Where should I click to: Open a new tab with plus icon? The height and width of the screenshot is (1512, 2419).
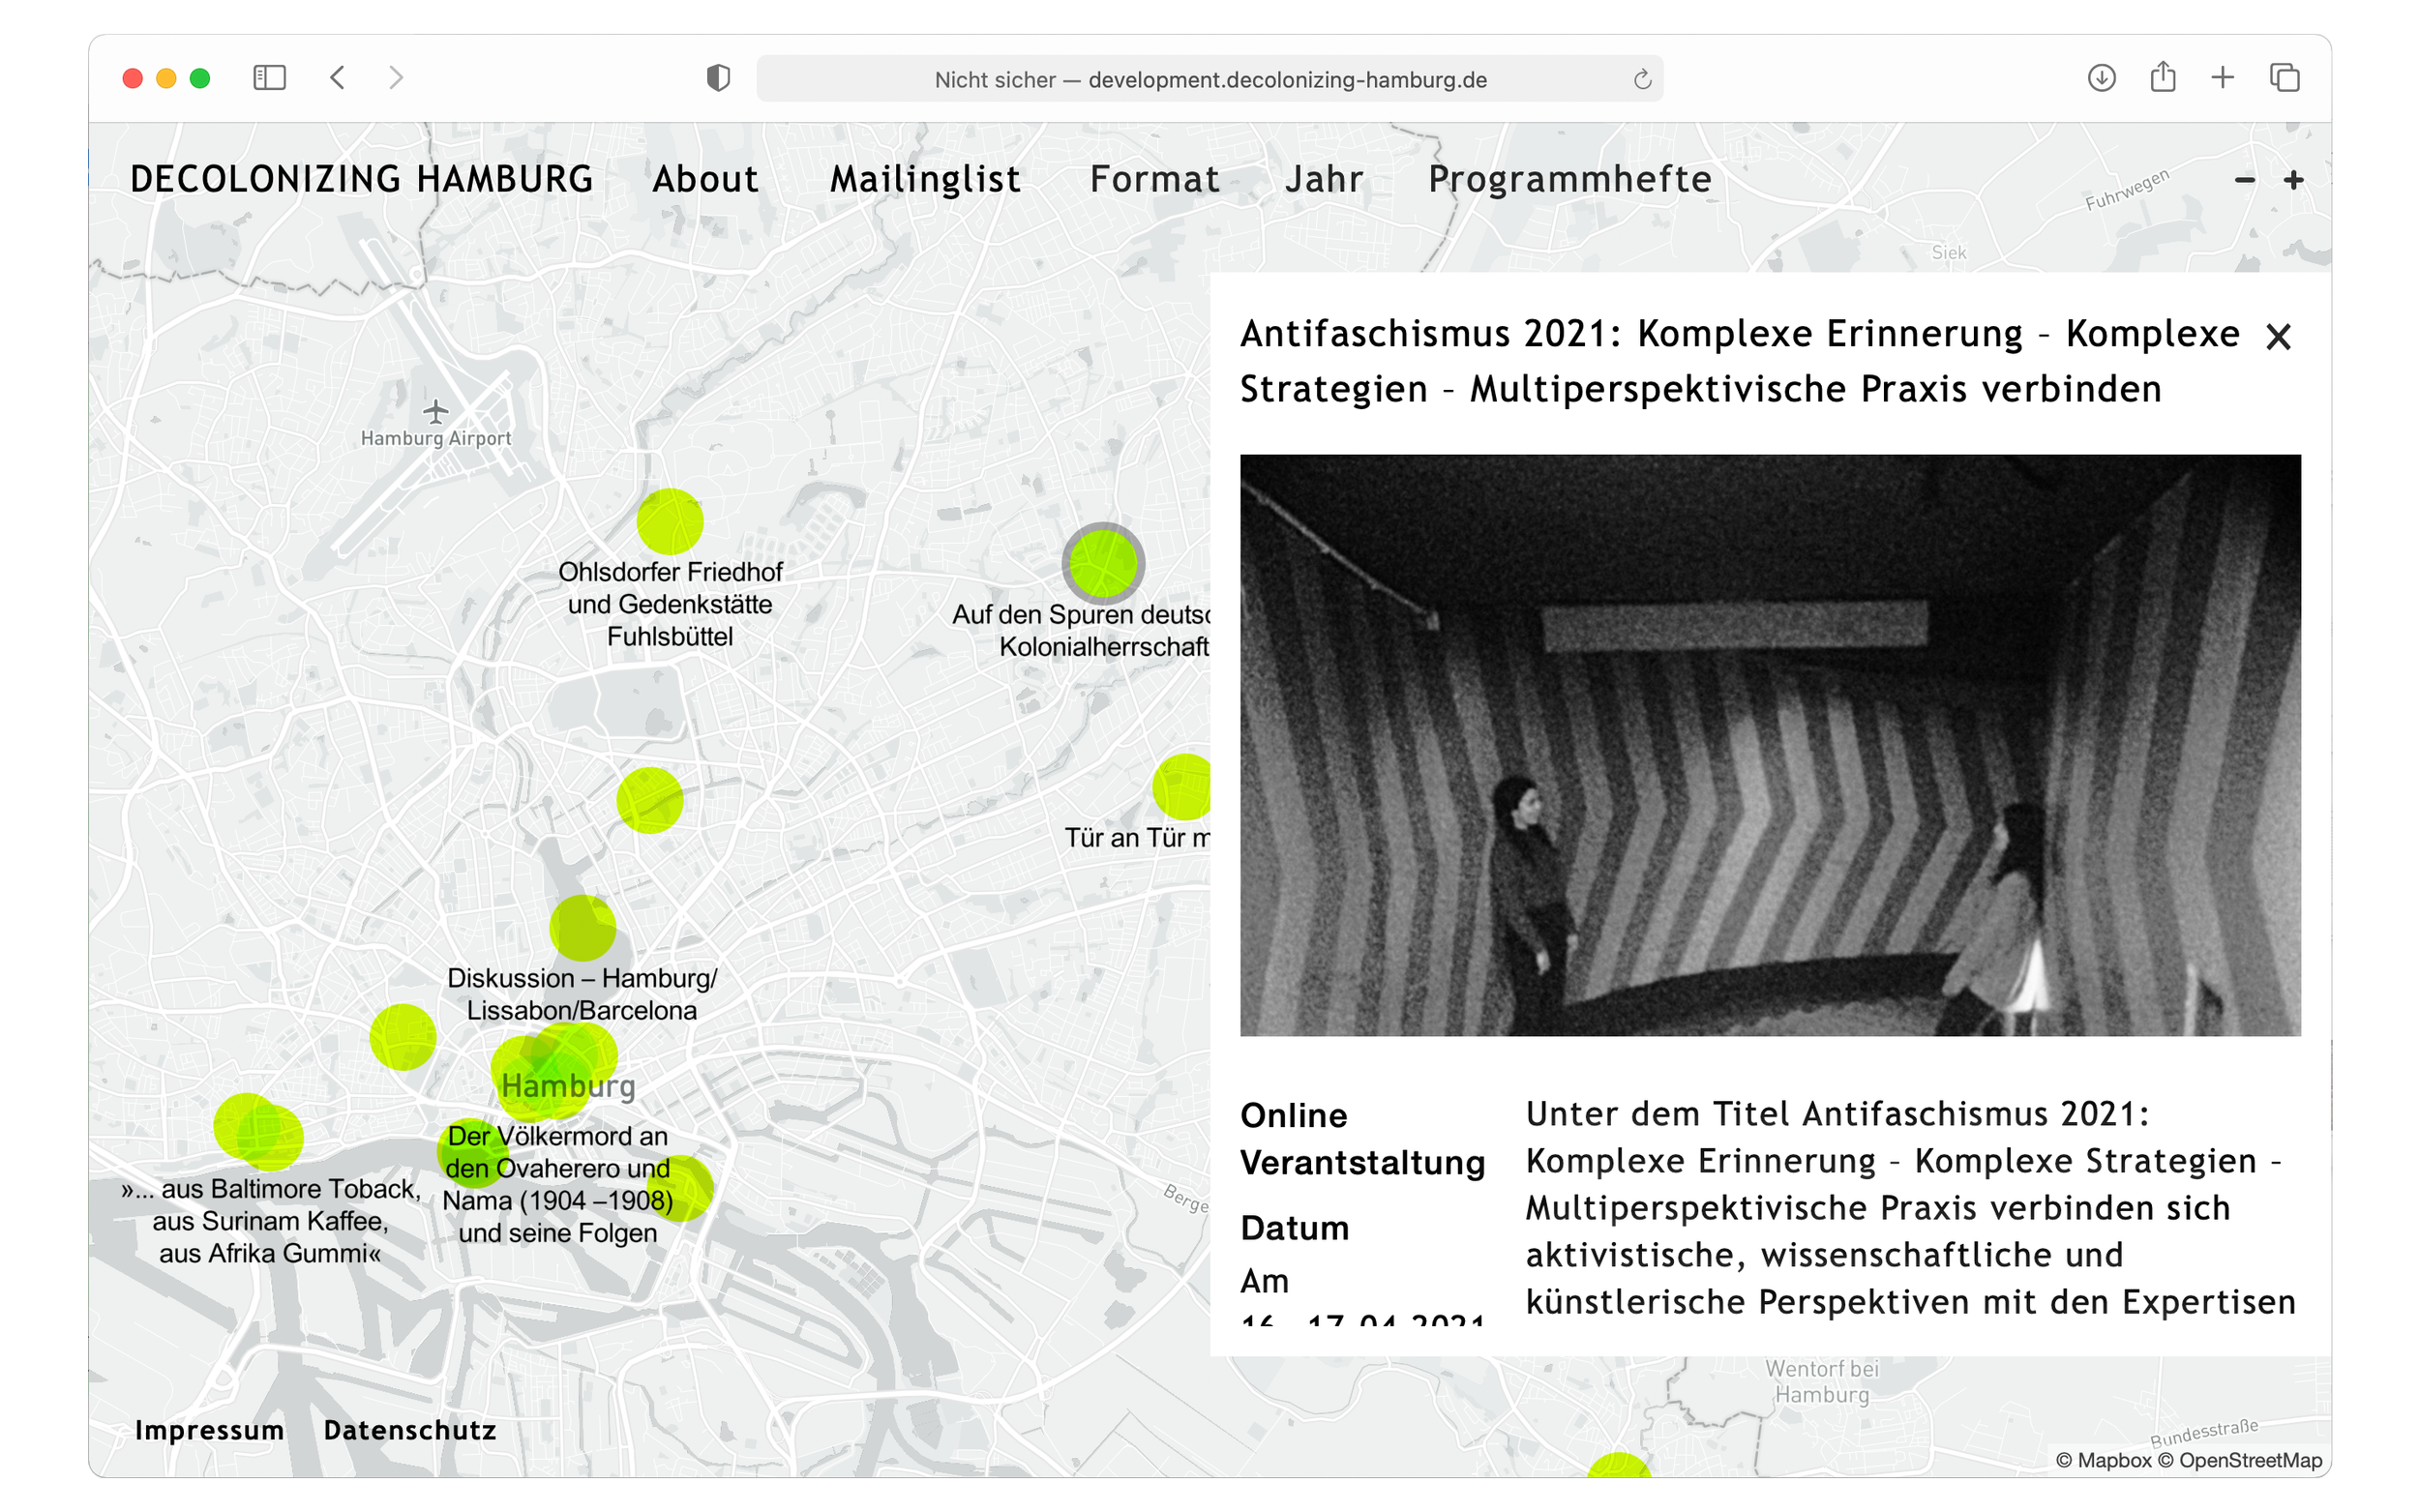pyautogui.click(x=2222, y=77)
